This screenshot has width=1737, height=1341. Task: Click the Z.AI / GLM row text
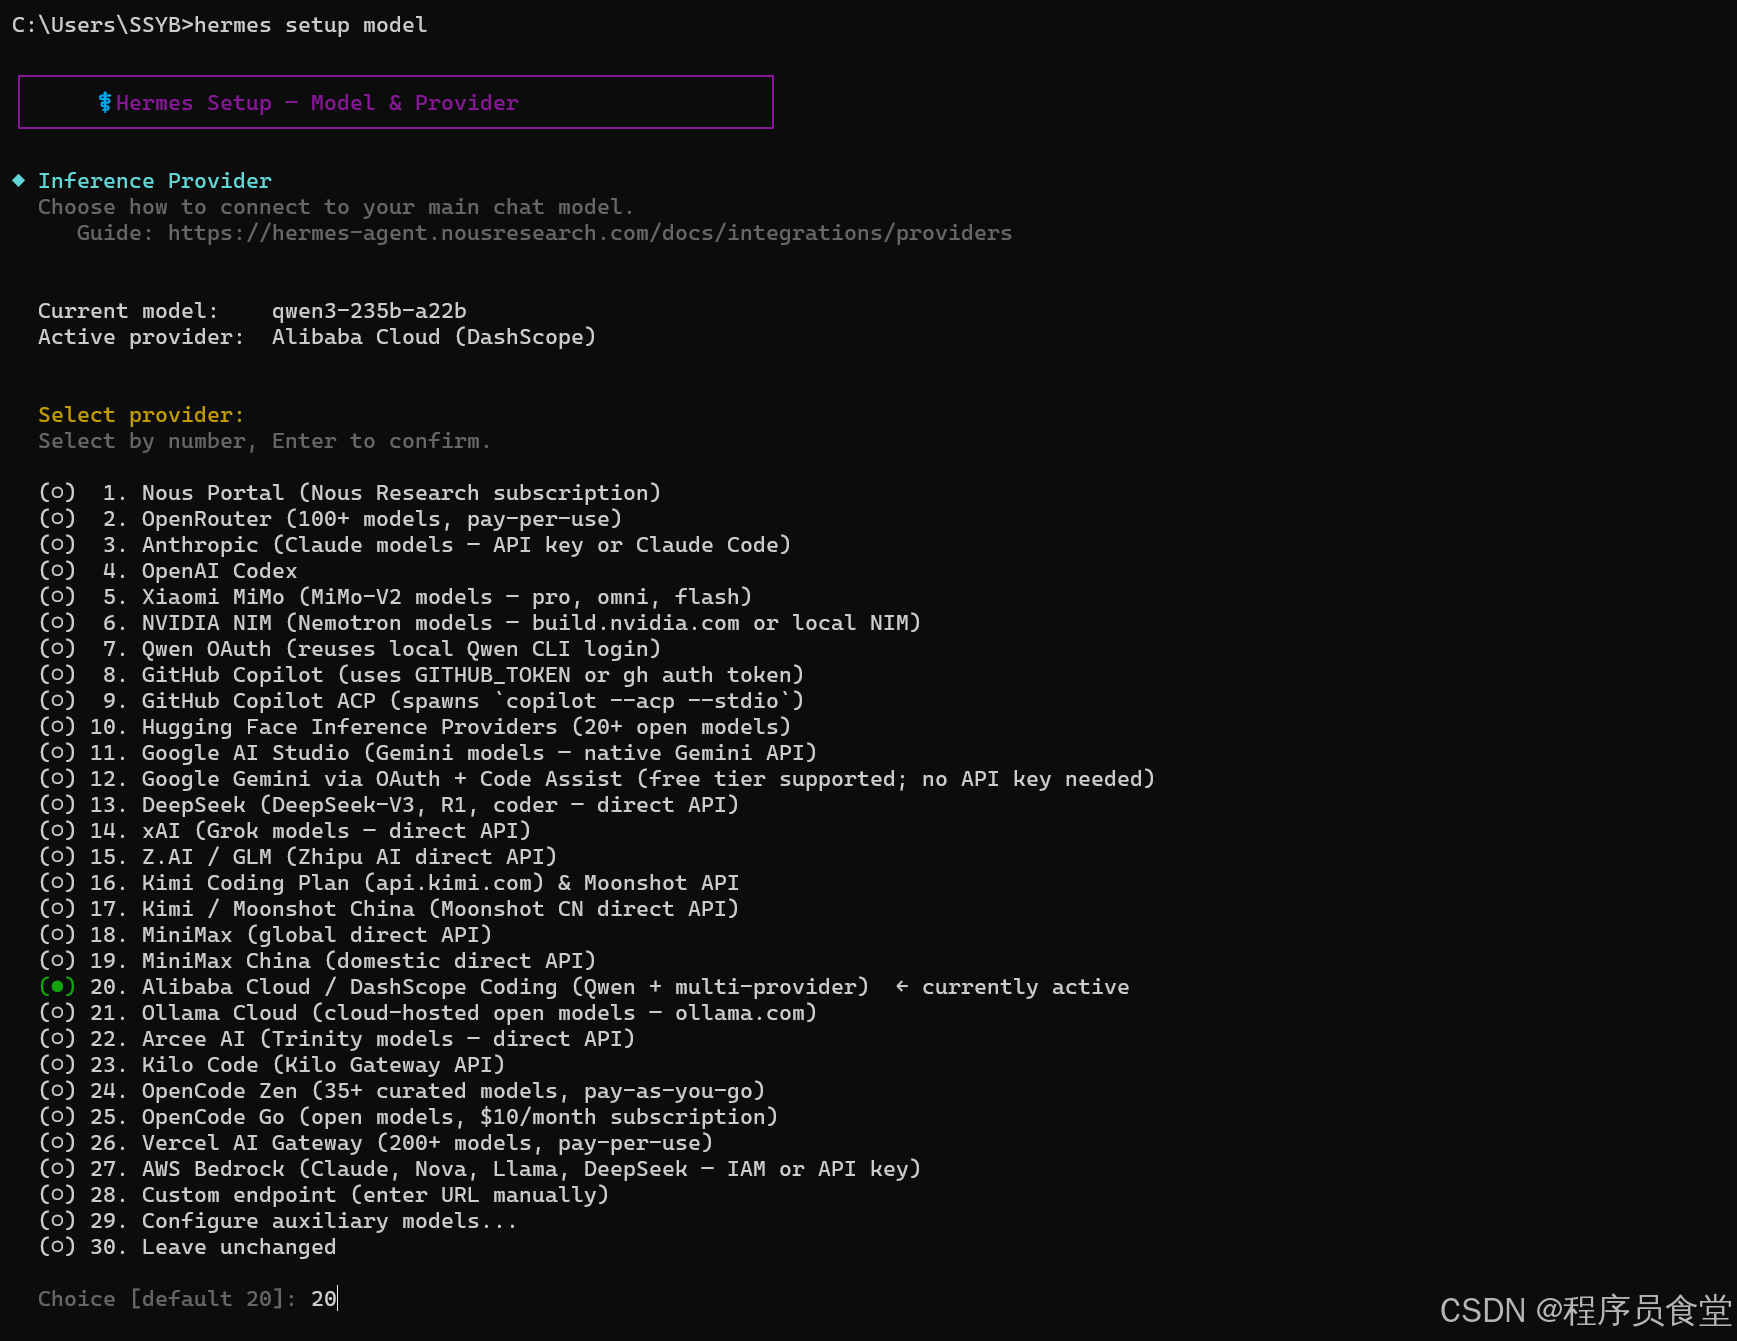(x=349, y=857)
